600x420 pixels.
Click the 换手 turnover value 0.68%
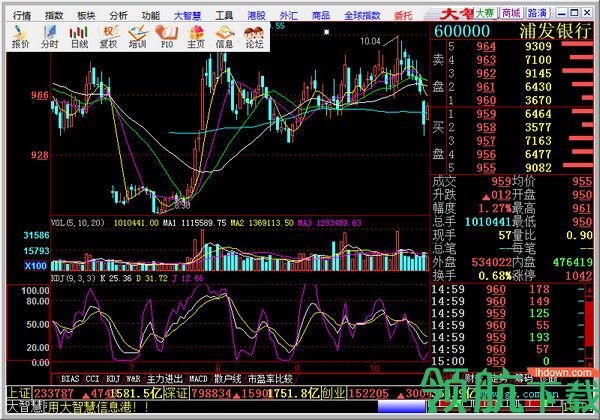click(x=495, y=275)
